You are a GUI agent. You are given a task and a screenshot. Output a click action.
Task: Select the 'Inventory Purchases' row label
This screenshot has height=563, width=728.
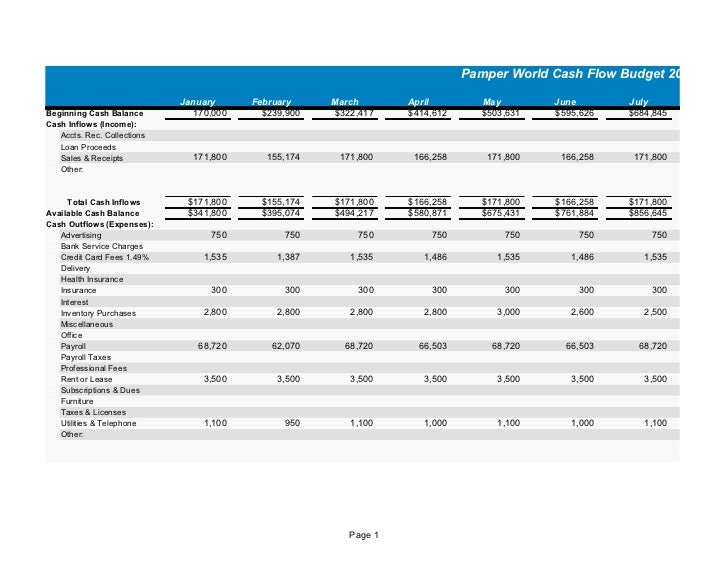tap(98, 313)
